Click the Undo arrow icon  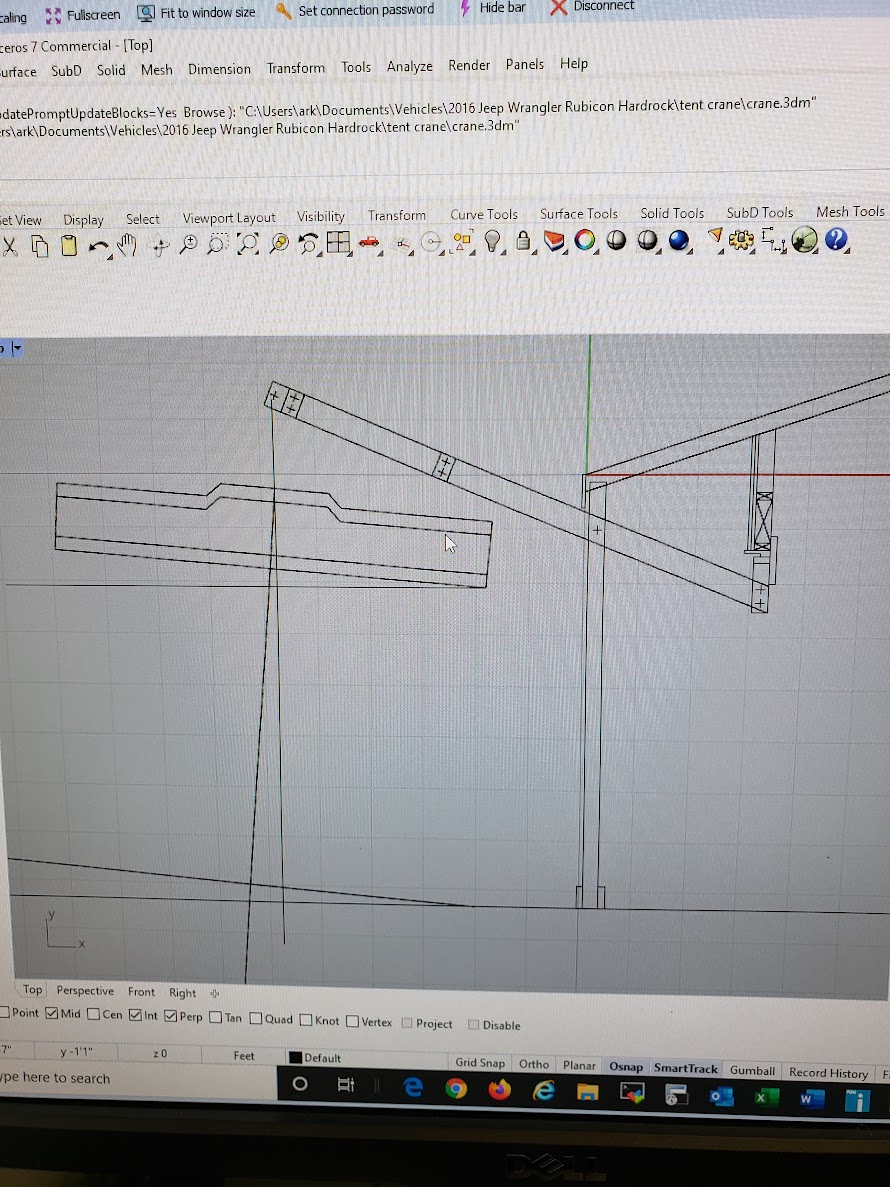98,245
